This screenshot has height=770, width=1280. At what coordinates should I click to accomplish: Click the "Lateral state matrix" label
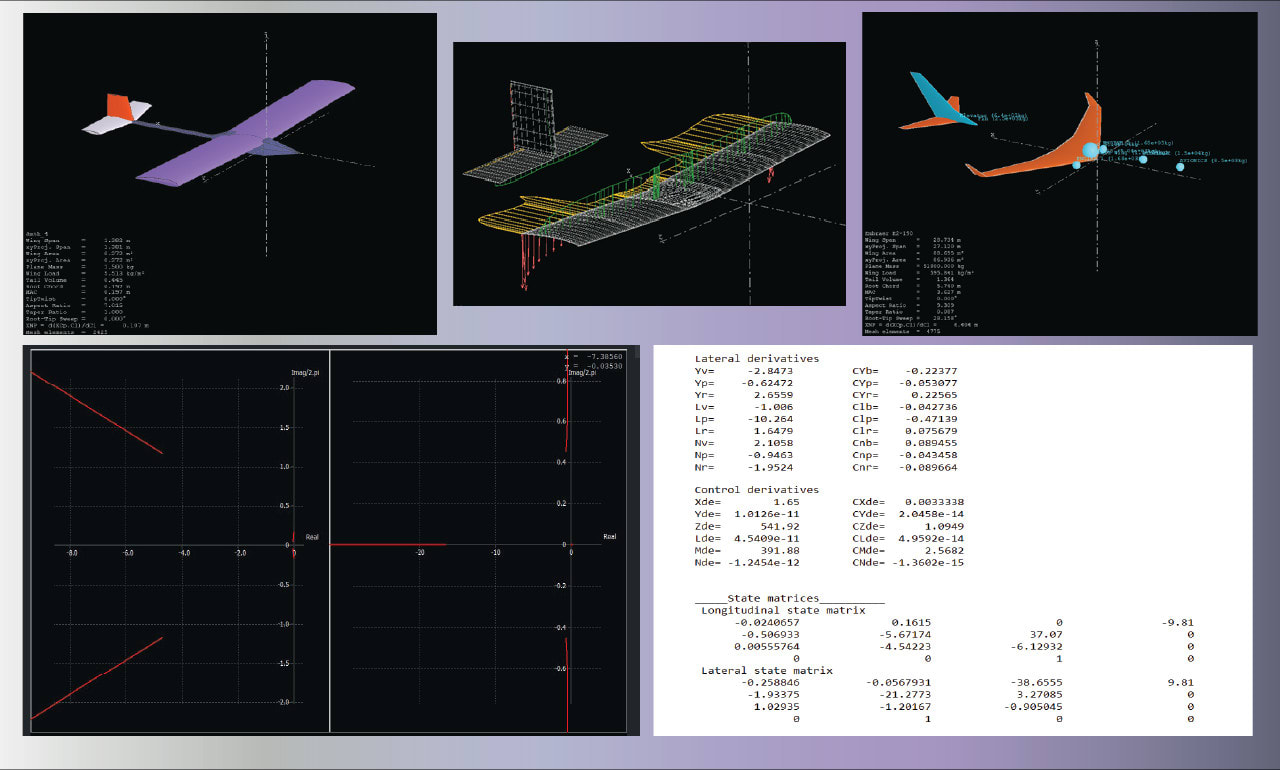(x=766, y=670)
